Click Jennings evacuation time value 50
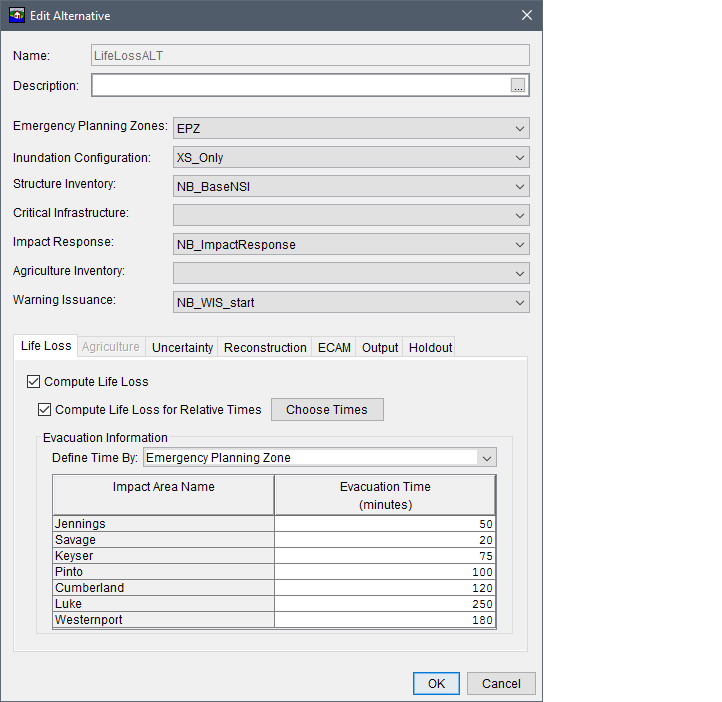The width and height of the screenshot is (722, 702). 385,524
